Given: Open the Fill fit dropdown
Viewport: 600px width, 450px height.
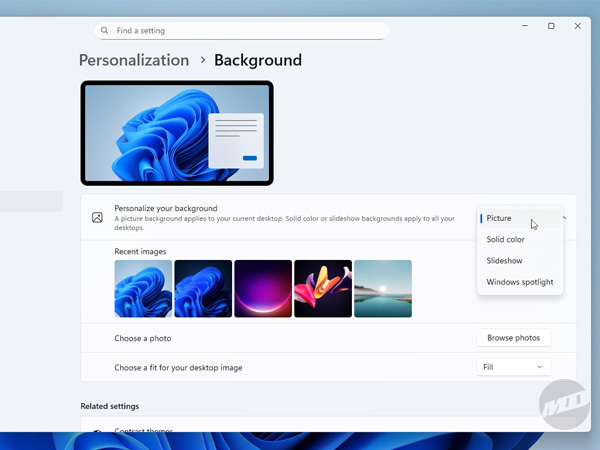Looking at the screenshot, I should tap(513, 367).
